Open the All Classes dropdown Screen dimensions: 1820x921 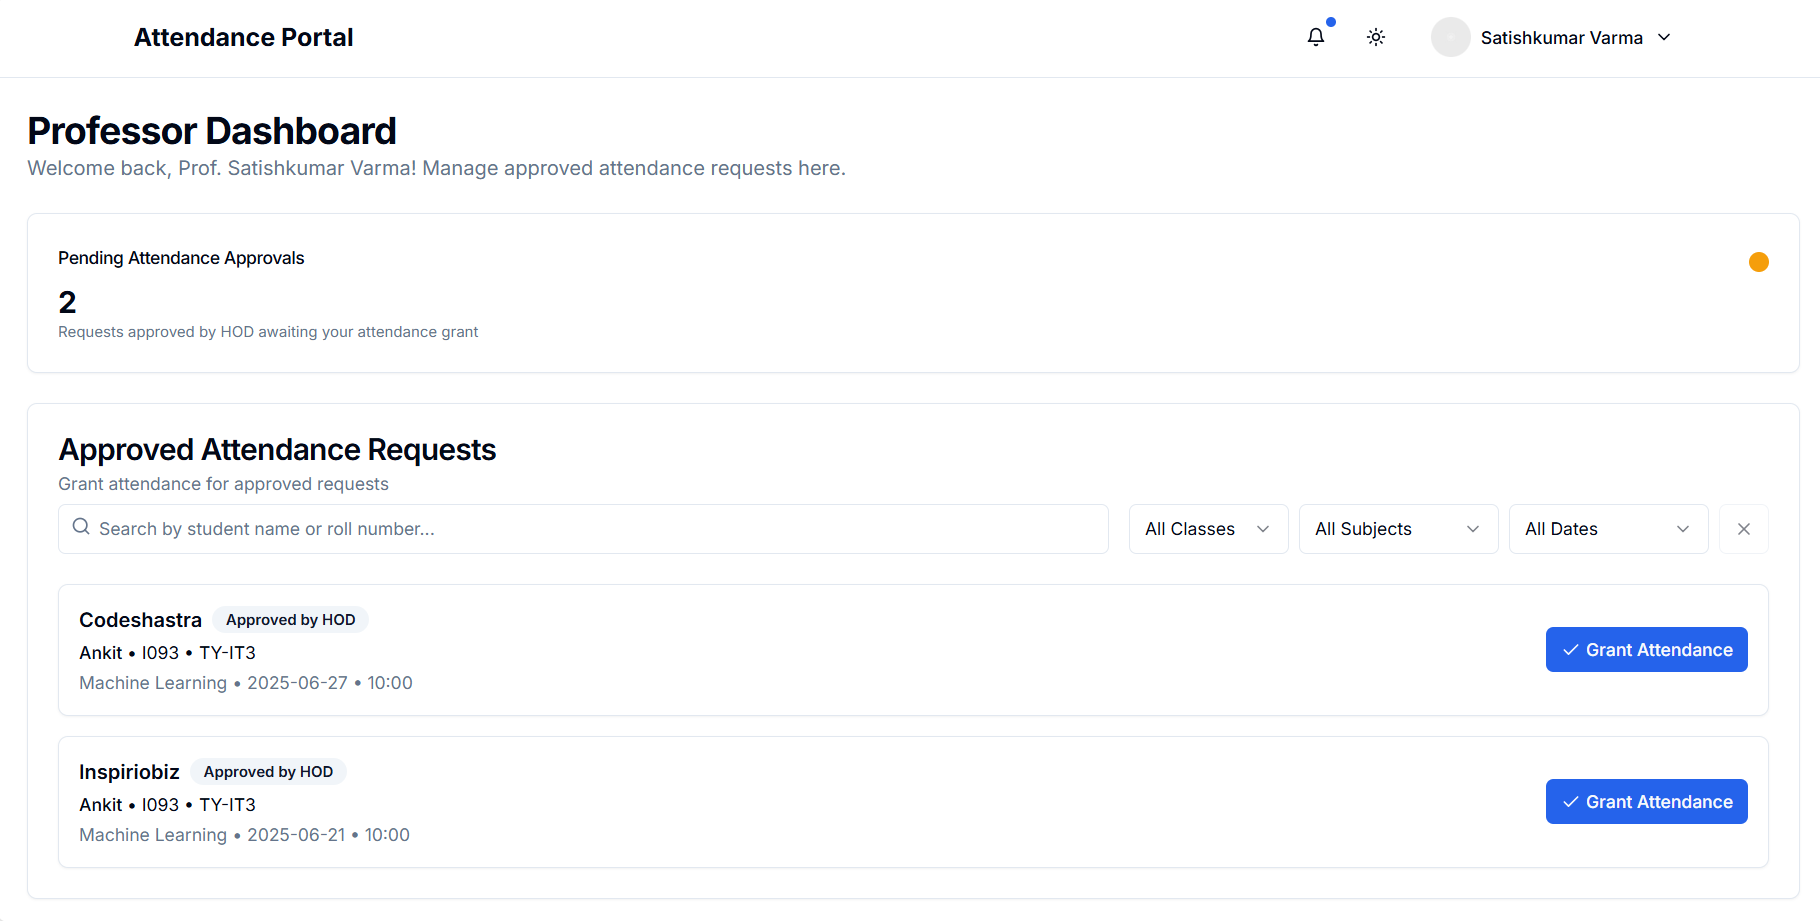point(1207,529)
